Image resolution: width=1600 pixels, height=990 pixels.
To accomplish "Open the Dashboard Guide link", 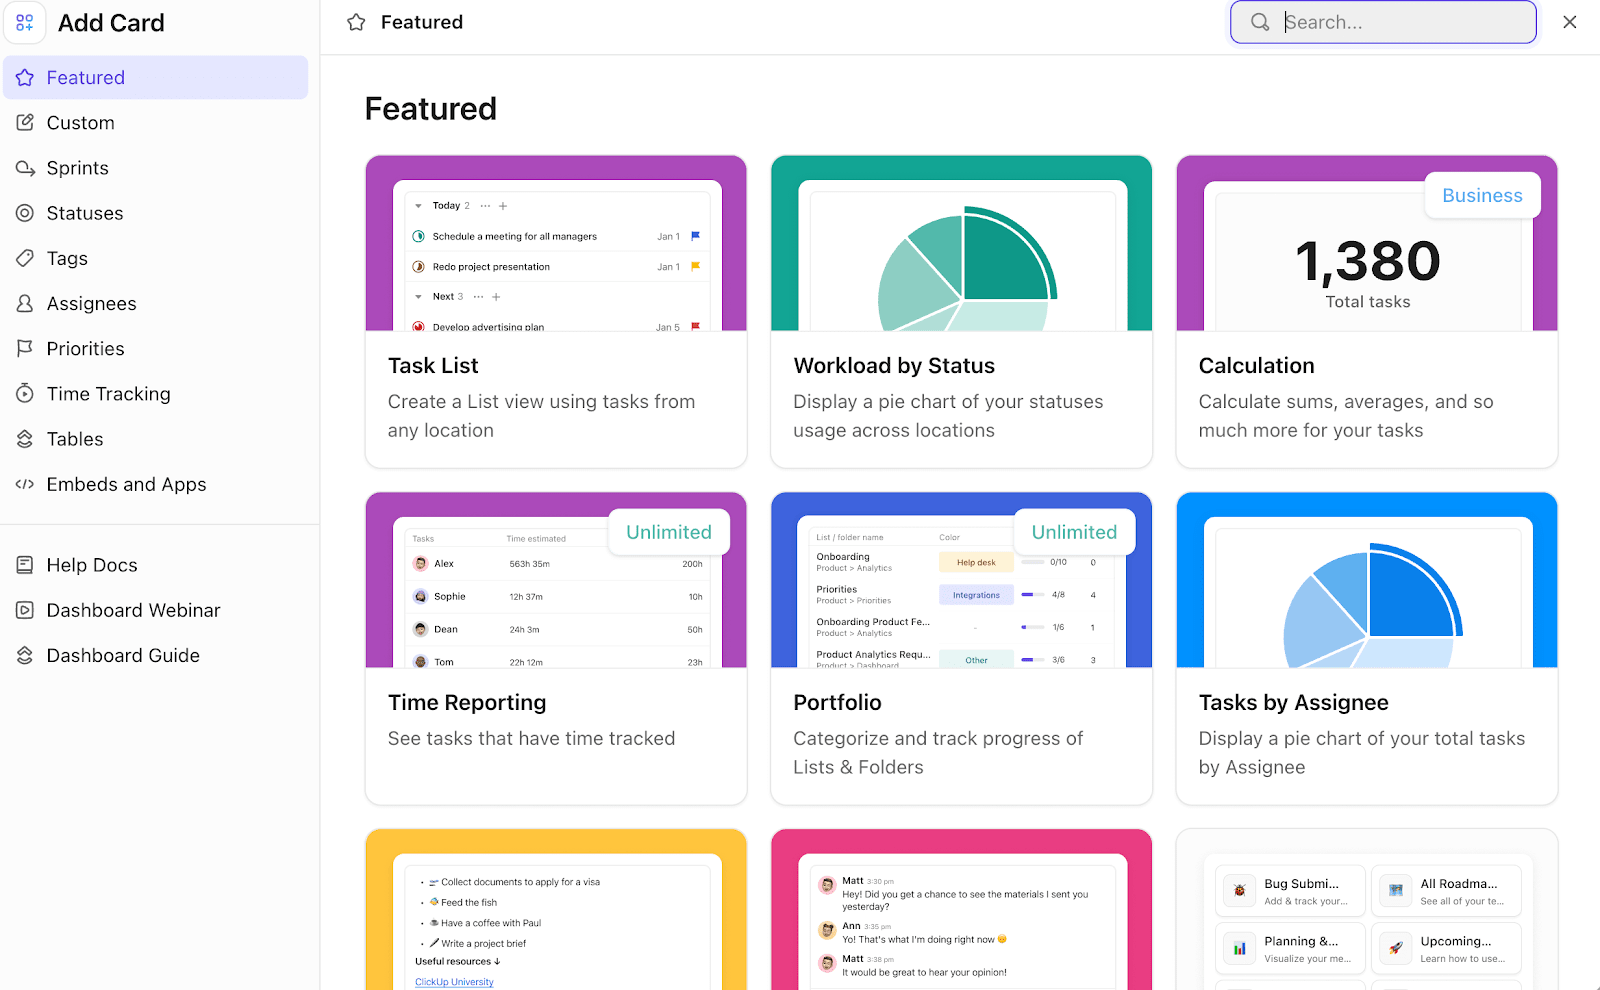I will coord(156,655).
